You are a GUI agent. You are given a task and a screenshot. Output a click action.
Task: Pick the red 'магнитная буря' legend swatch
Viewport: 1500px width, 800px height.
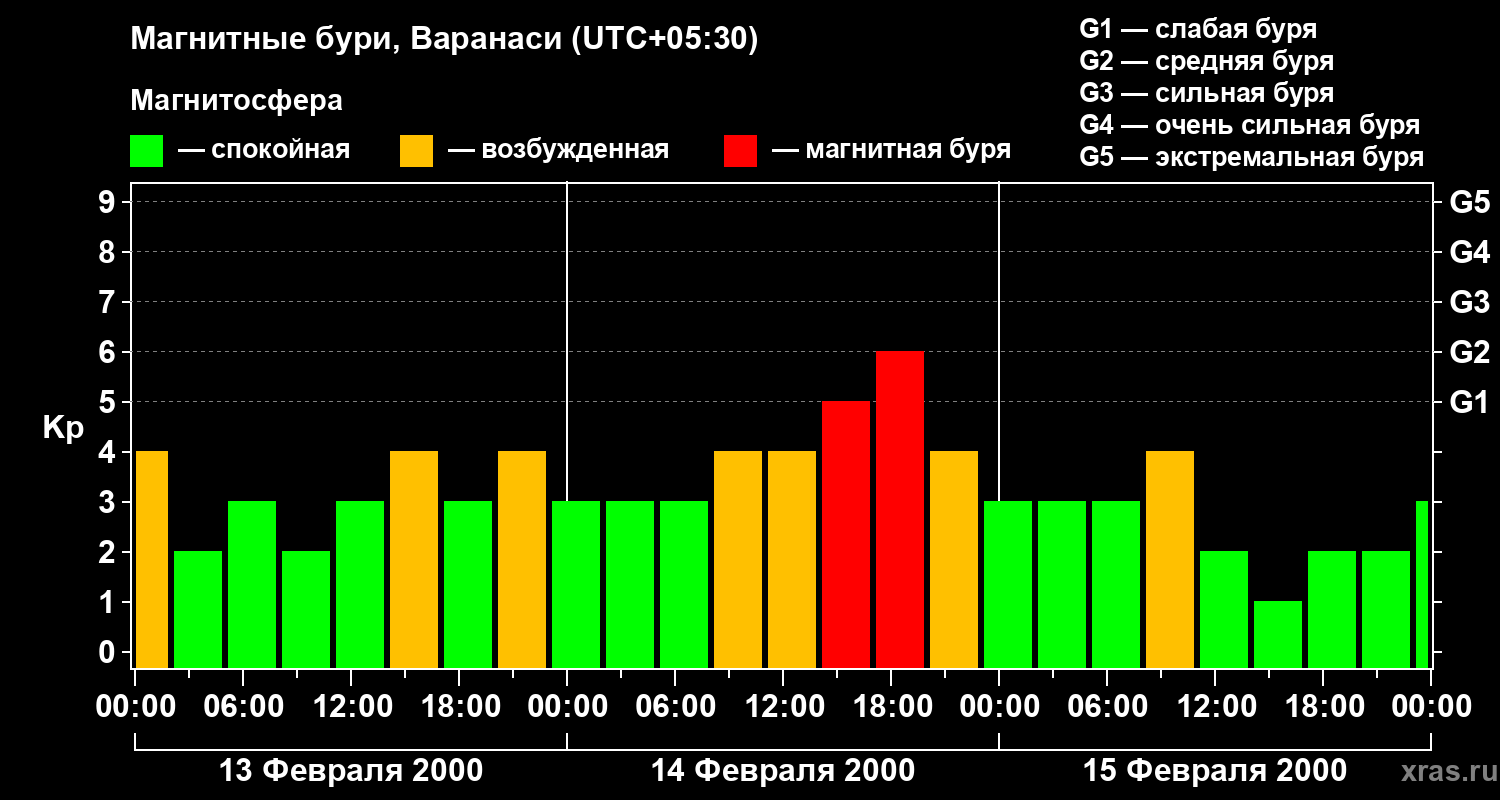pos(740,151)
